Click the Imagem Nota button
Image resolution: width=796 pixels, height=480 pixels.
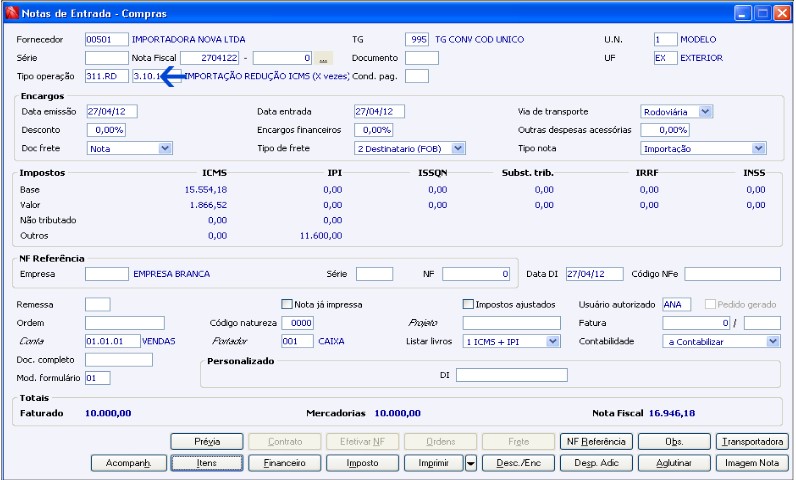752,463
